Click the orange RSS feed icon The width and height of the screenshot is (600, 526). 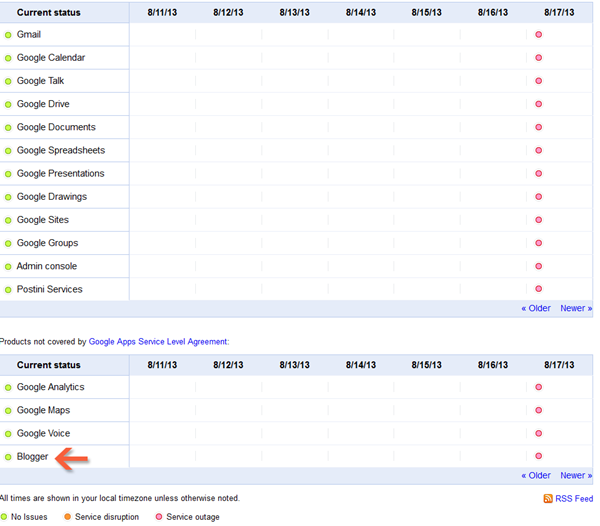coord(548,498)
